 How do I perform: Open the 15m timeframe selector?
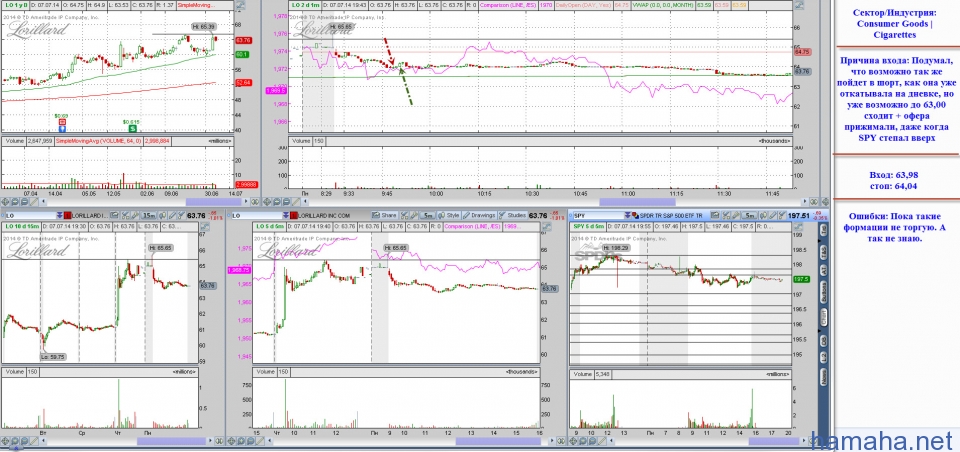pos(149,216)
